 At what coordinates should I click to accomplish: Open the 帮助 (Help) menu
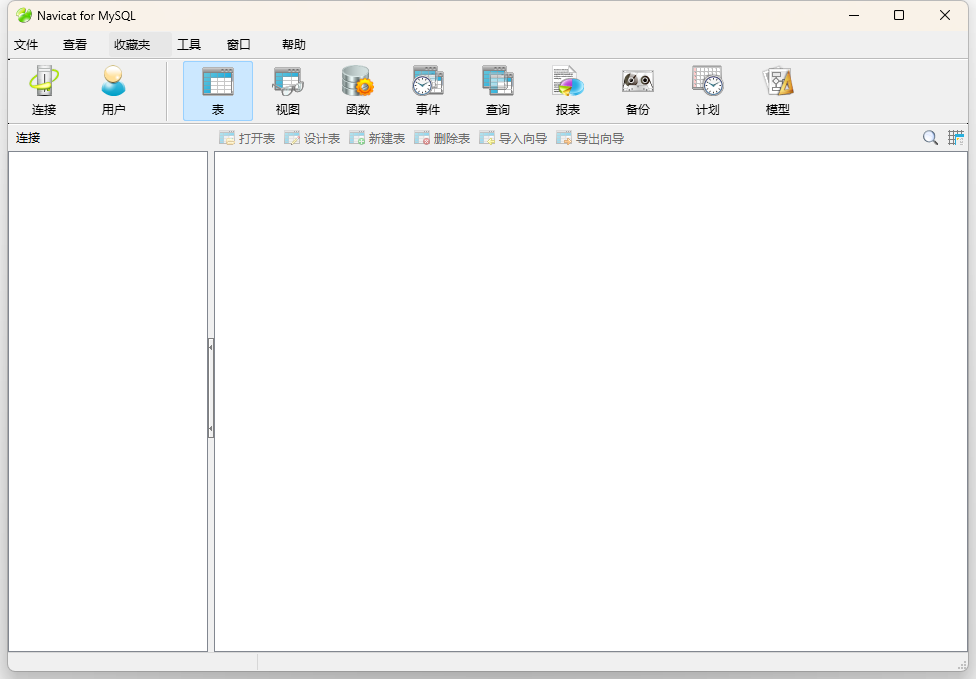point(293,45)
